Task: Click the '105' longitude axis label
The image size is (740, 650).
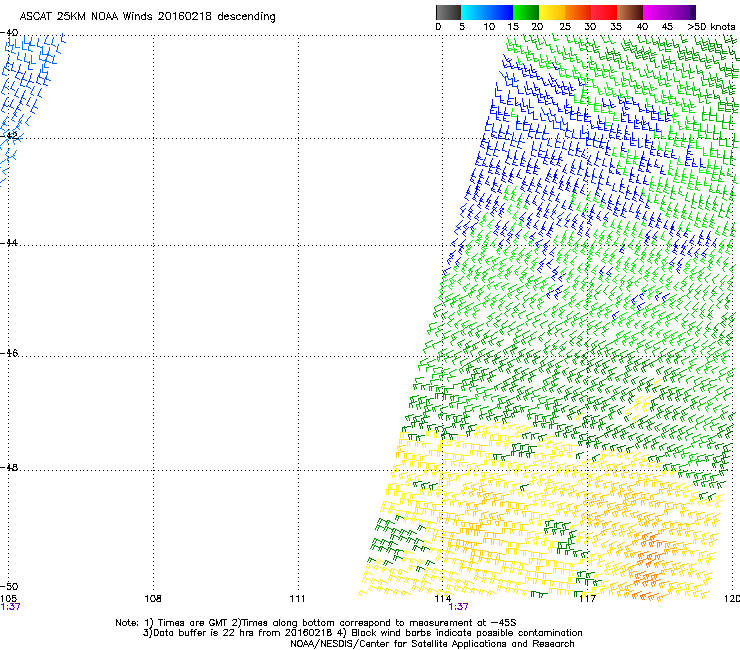Action: click(8, 598)
